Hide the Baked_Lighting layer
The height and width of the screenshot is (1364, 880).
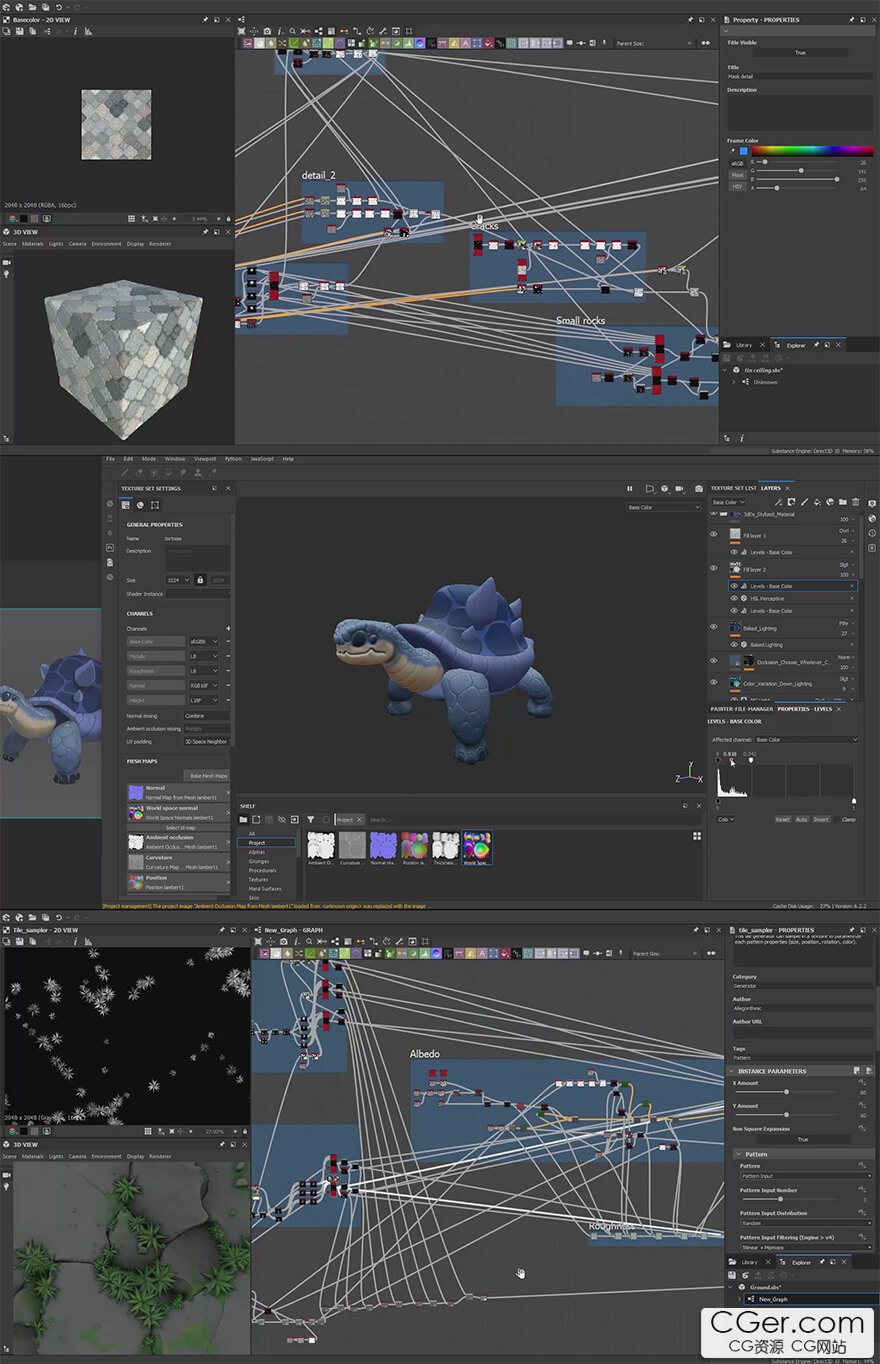[714, 627]
